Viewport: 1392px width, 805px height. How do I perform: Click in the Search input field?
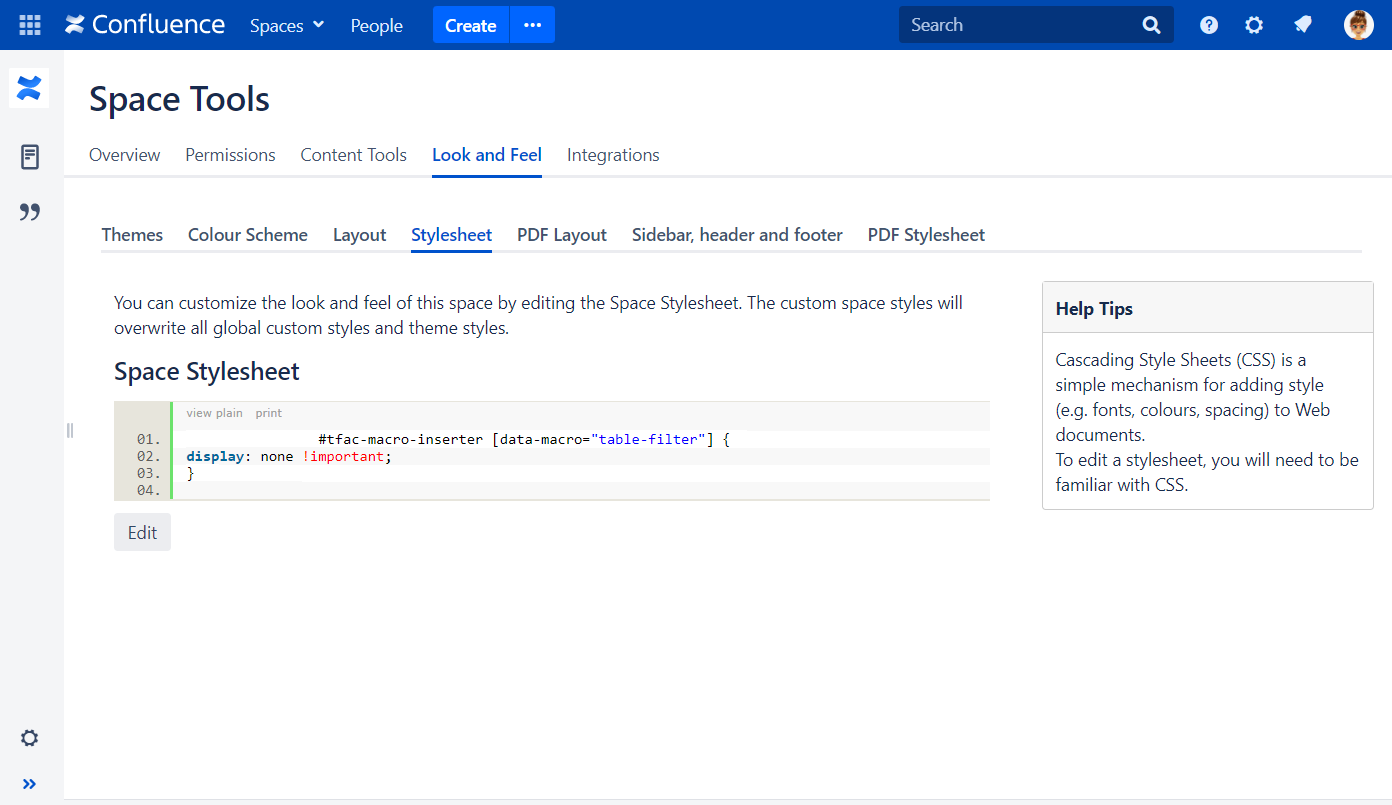pos(1020,25)
